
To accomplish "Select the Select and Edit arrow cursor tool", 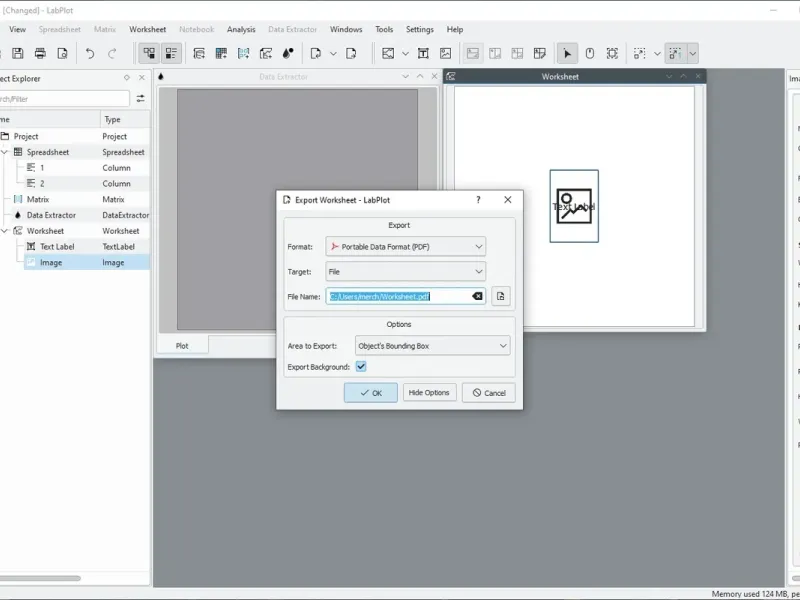I will [567, 54].
